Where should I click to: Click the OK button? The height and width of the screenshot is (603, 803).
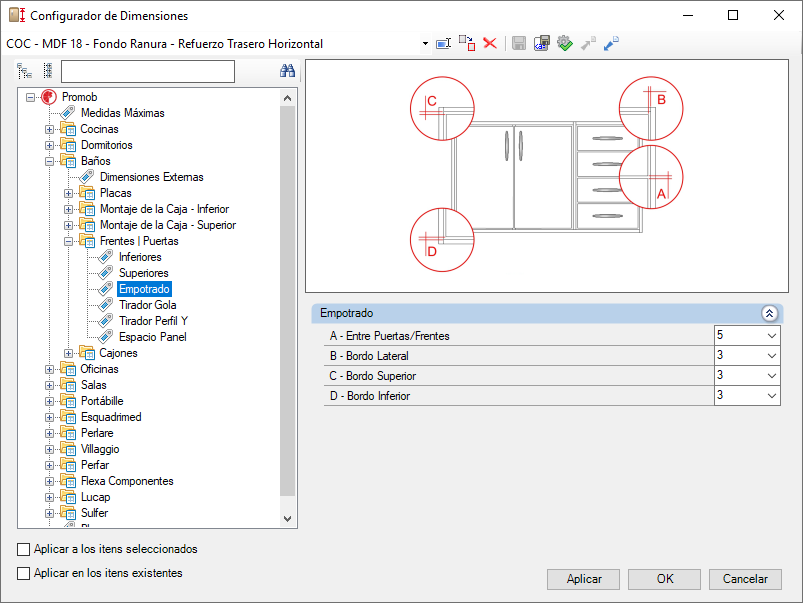tap(664, 579)
